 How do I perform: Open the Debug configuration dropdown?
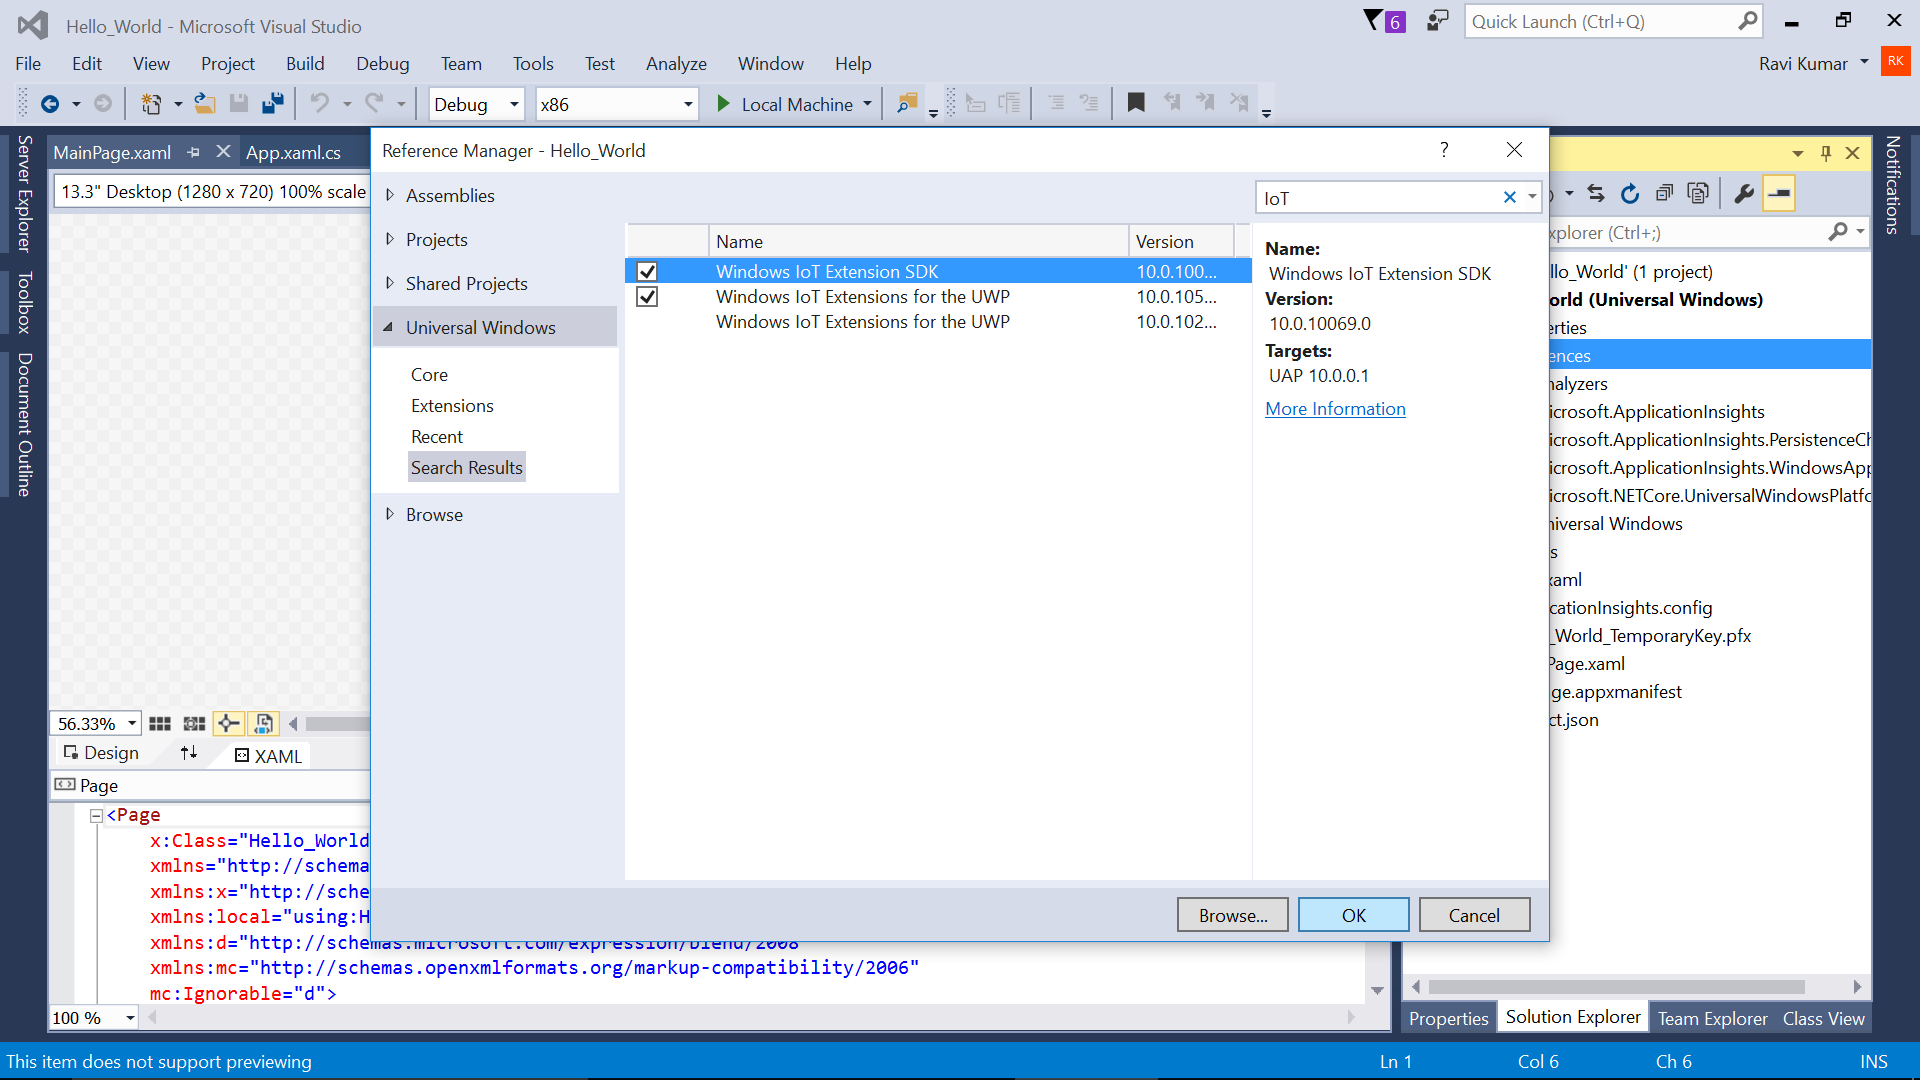click(x=514, y=104)
